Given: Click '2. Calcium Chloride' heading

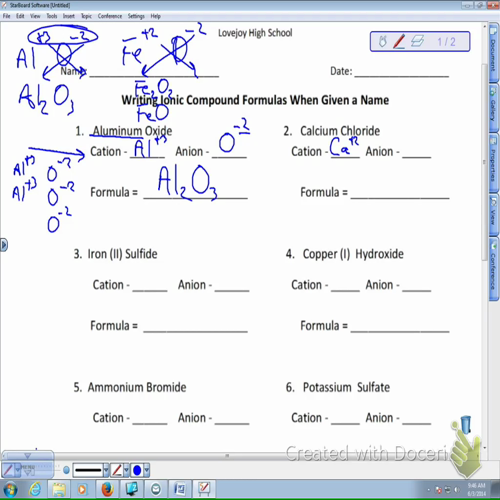Looking at the screenshot, I should (x=331, y=131).
